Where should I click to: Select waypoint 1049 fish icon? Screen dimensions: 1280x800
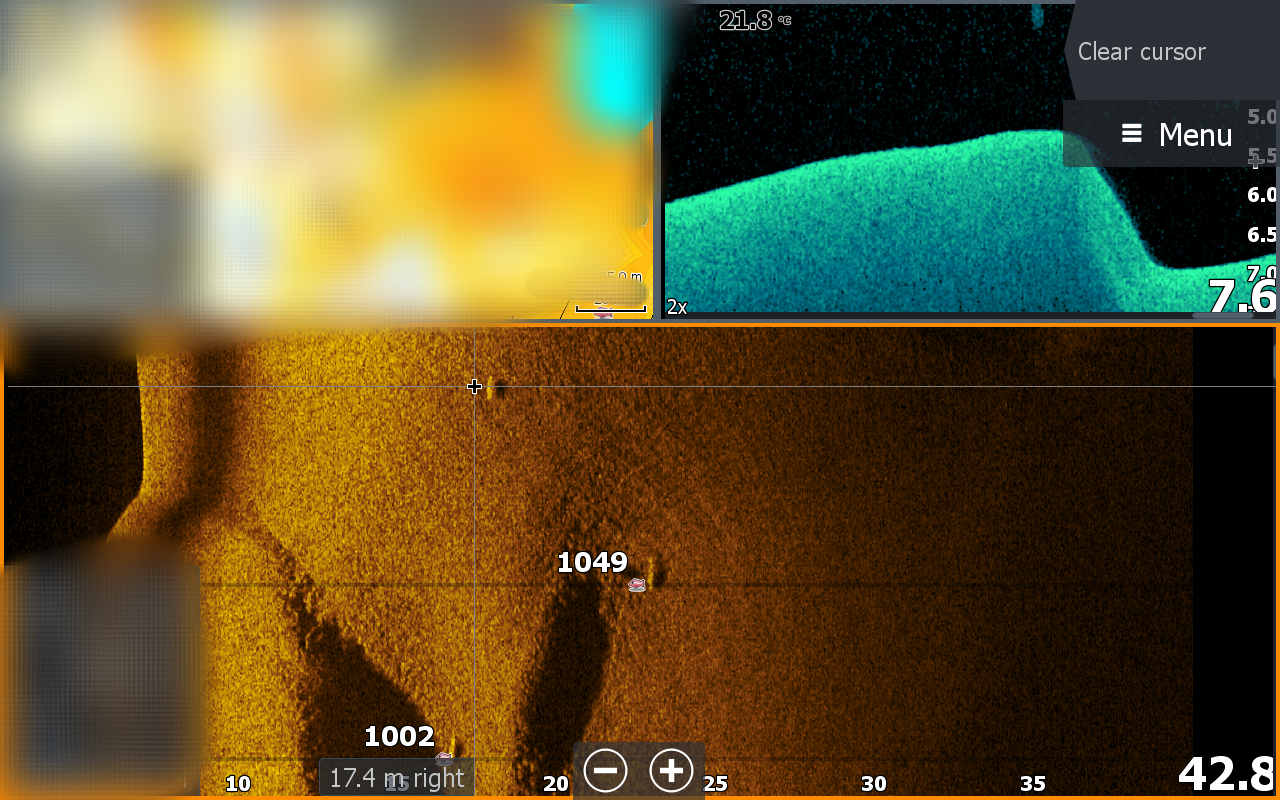click(x=637, y=585)
